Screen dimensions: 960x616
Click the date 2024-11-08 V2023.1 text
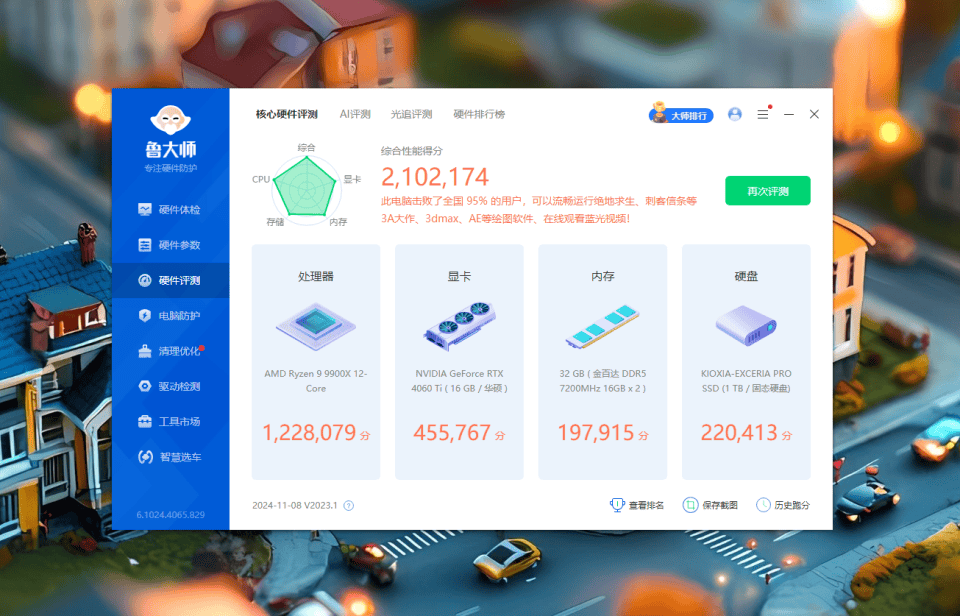tap(294, 506)
